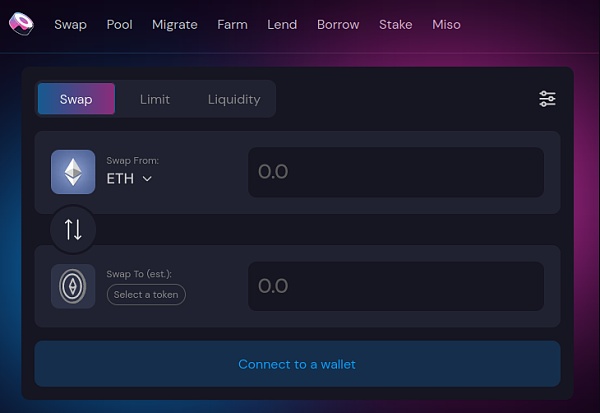Click the ETH token symbol label

[x=120, y=179]
